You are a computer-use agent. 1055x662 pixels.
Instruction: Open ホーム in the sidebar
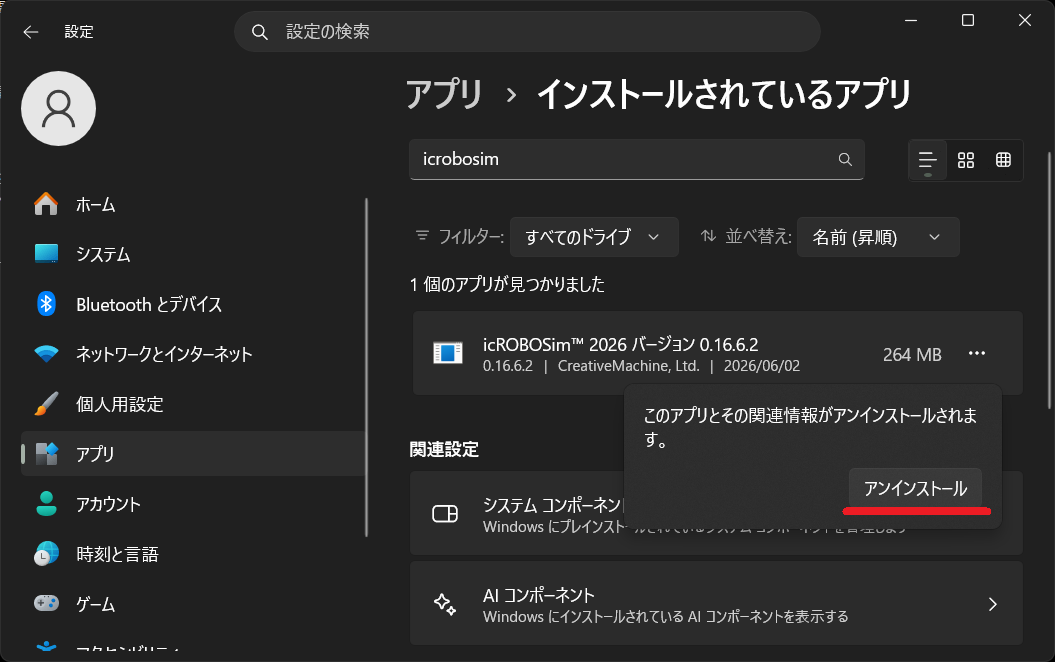[x=192, y=204]
